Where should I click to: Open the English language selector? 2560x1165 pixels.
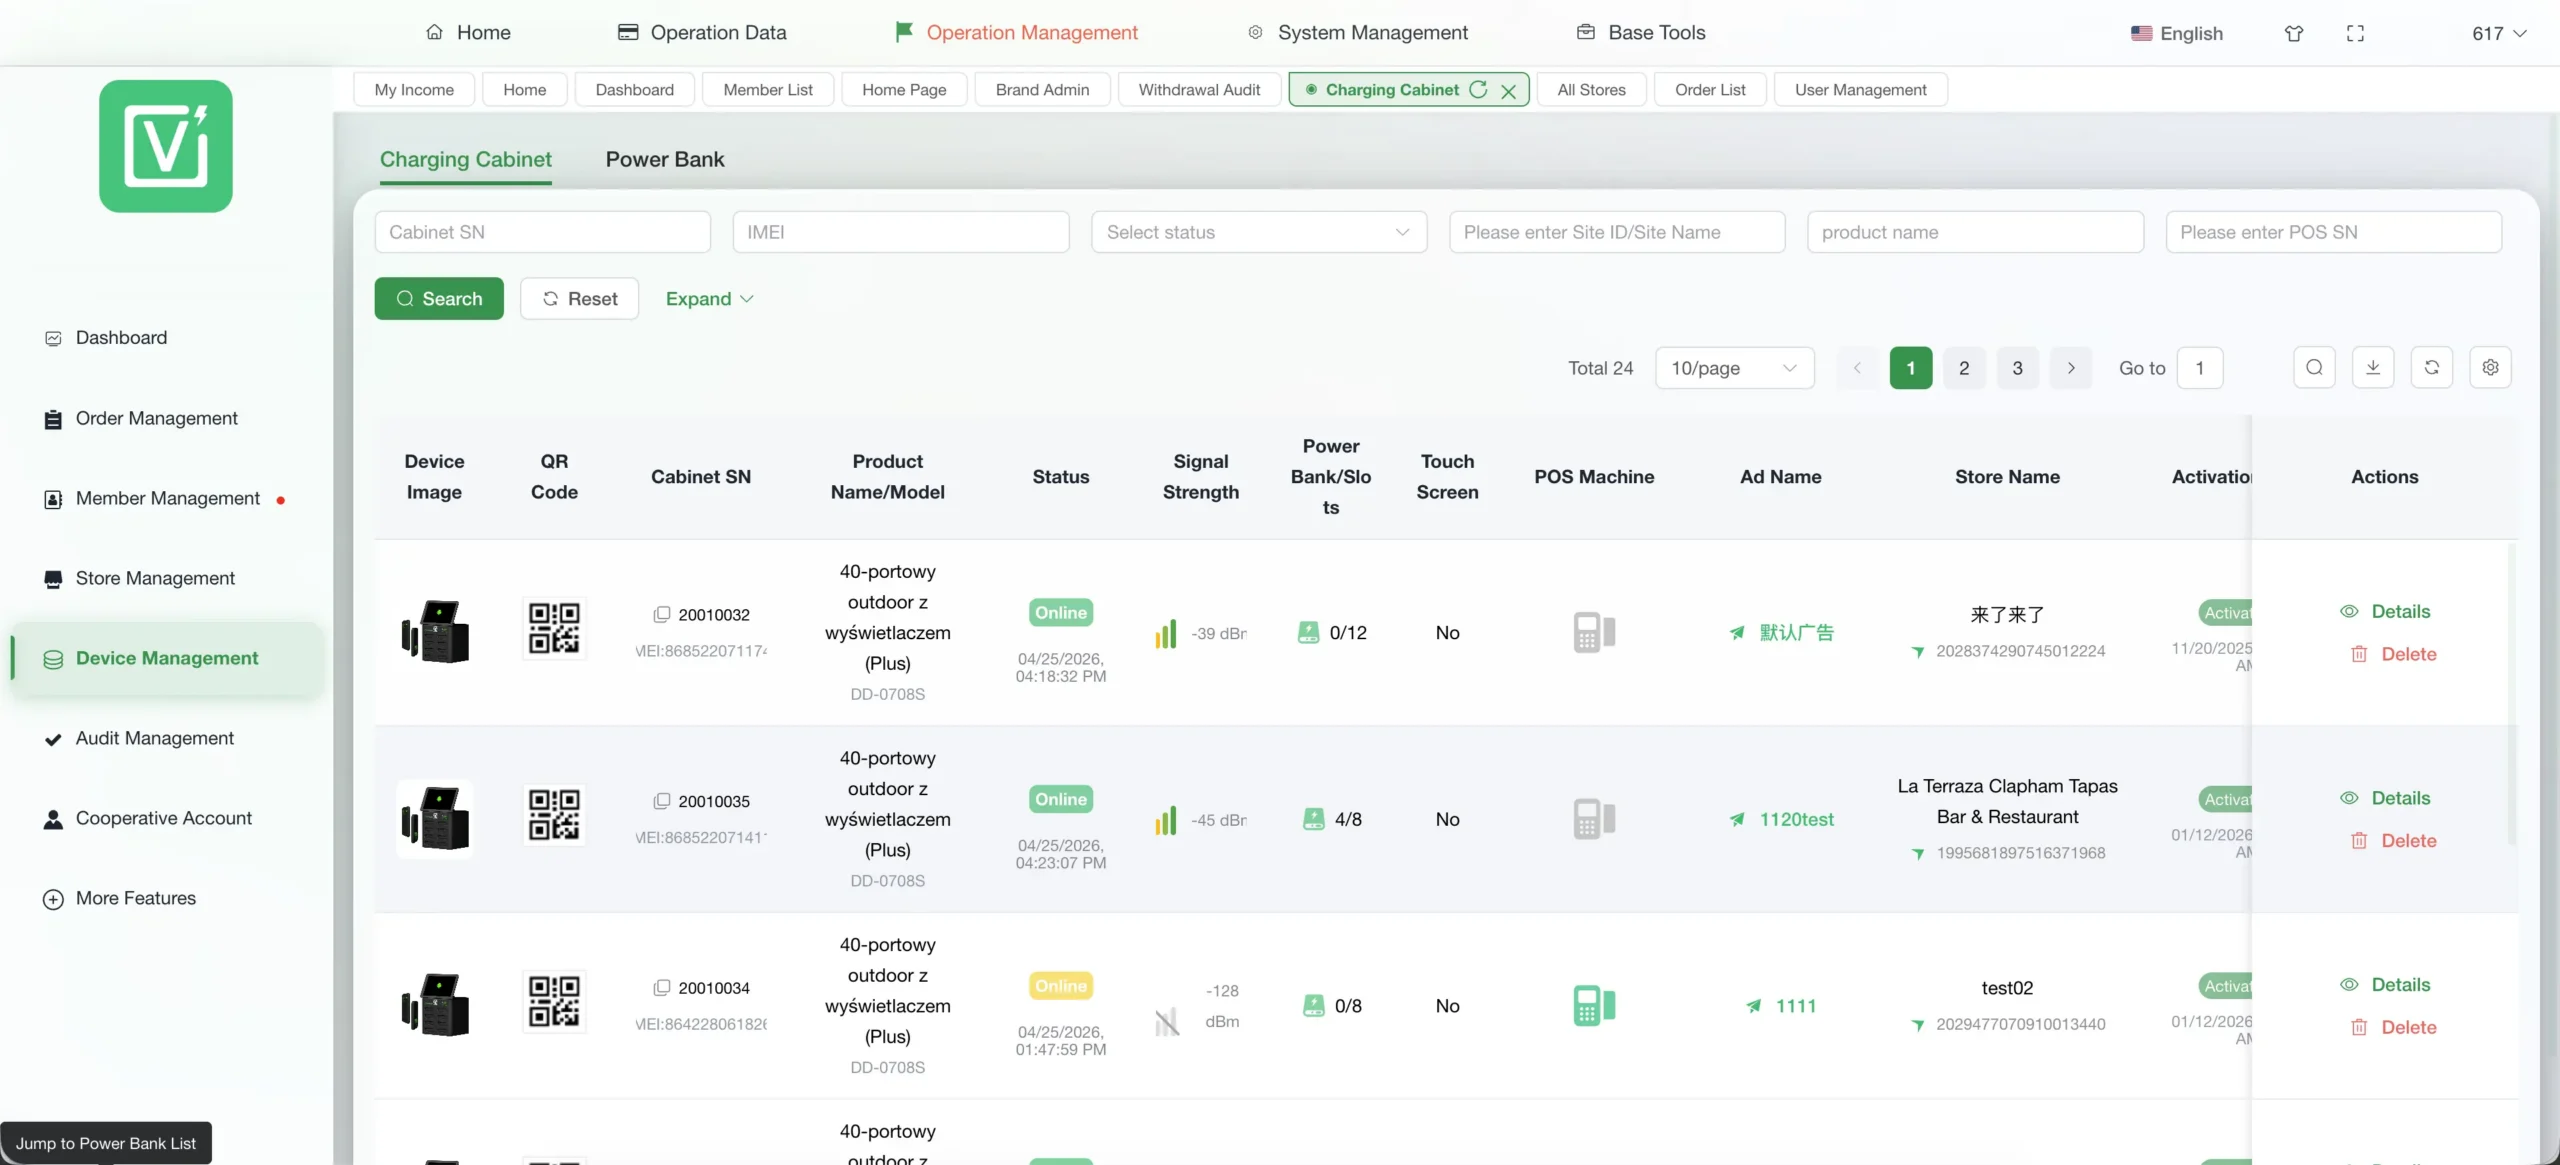click(2176, 33)
